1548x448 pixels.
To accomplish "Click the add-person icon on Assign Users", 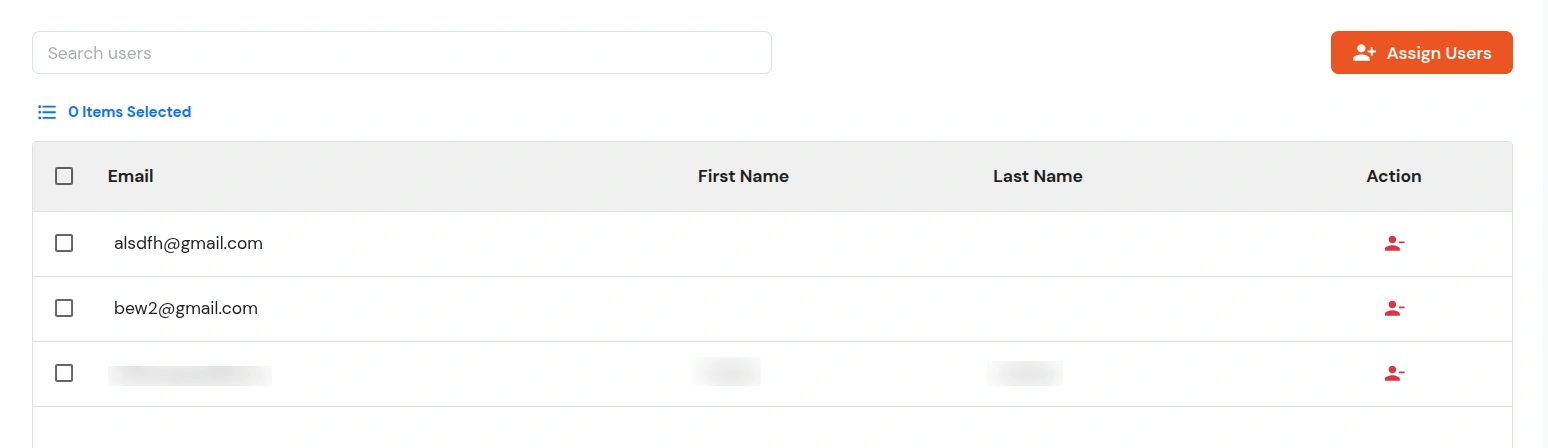I will pos(1364,53).
